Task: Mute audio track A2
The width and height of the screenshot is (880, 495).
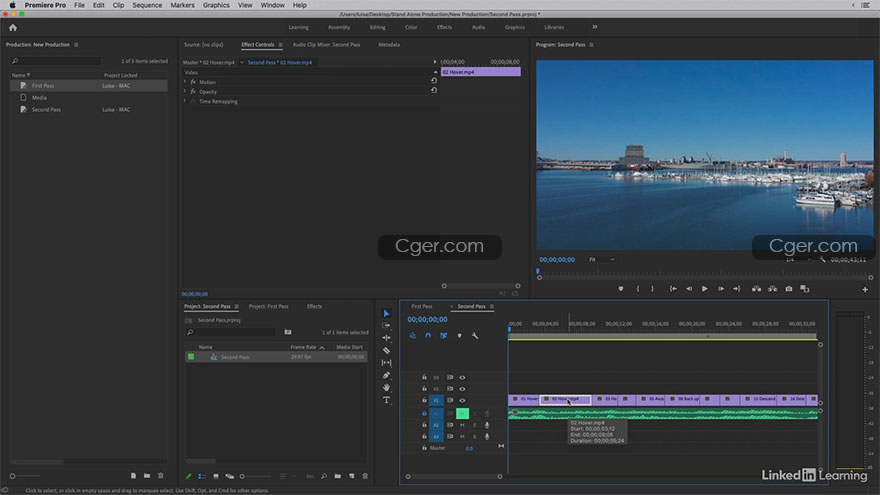Action: pos(462,425)
